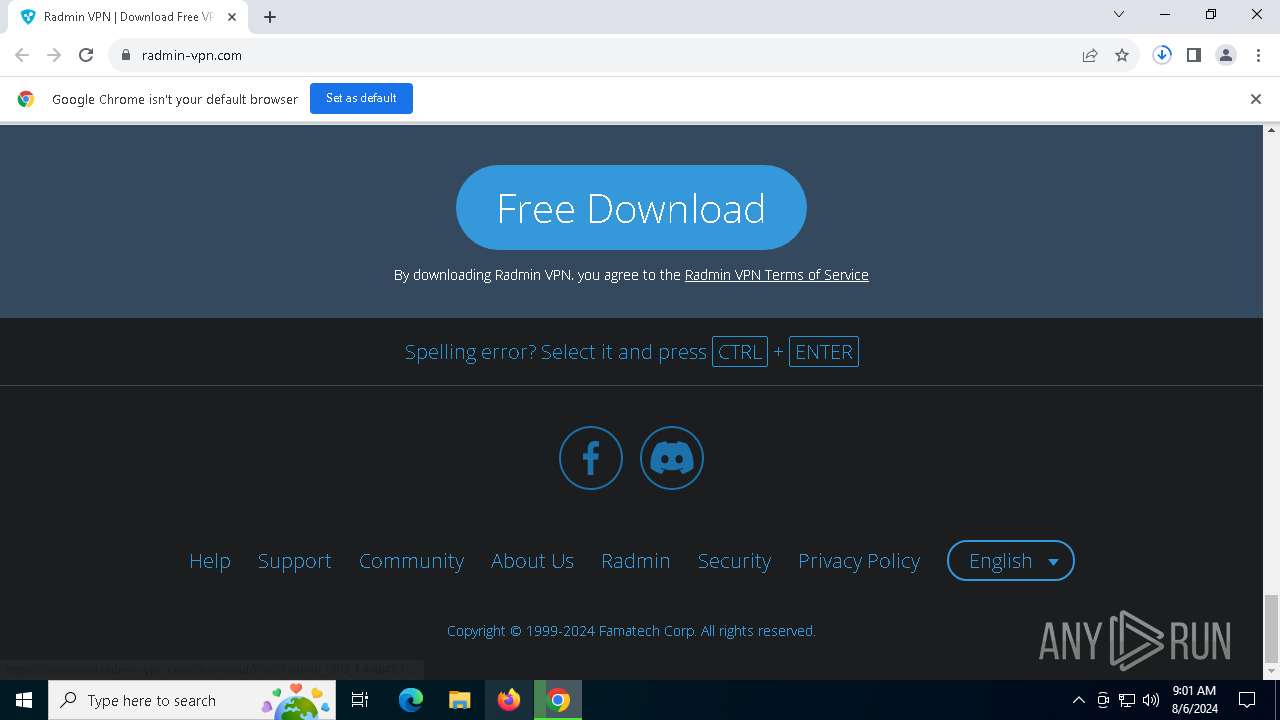Viewport: 1280px width, 720px height.
Task: View site information lock icon
Action: tap(126, 55)
